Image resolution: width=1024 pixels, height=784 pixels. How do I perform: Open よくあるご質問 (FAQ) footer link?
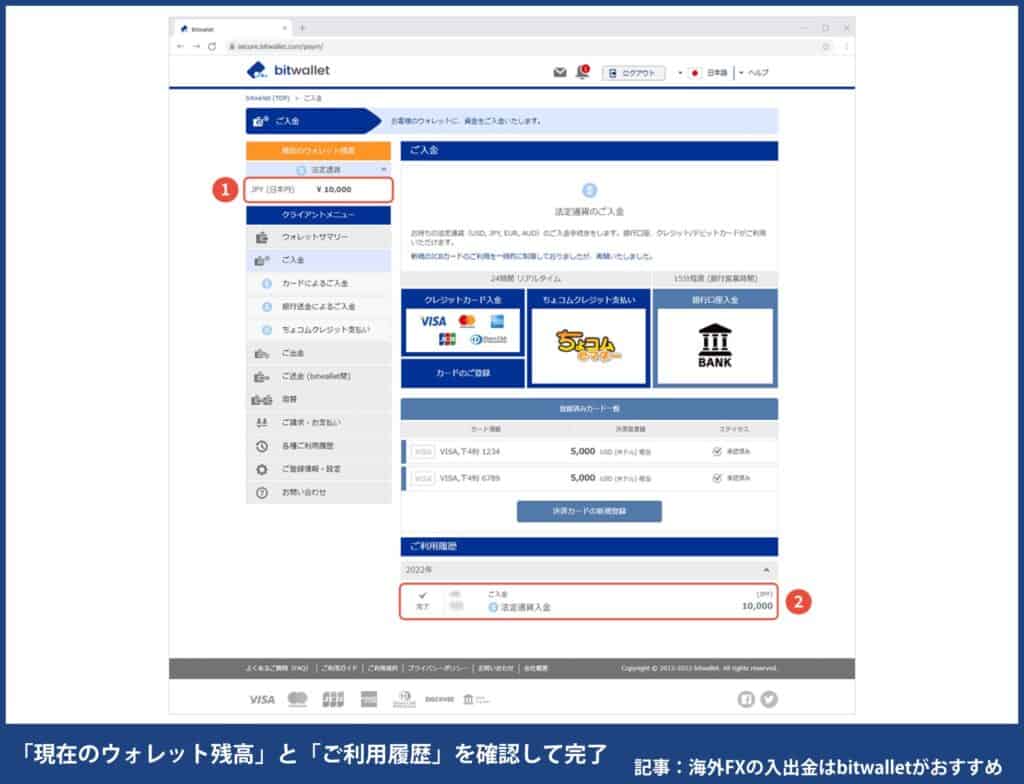(x=277, y=668)
